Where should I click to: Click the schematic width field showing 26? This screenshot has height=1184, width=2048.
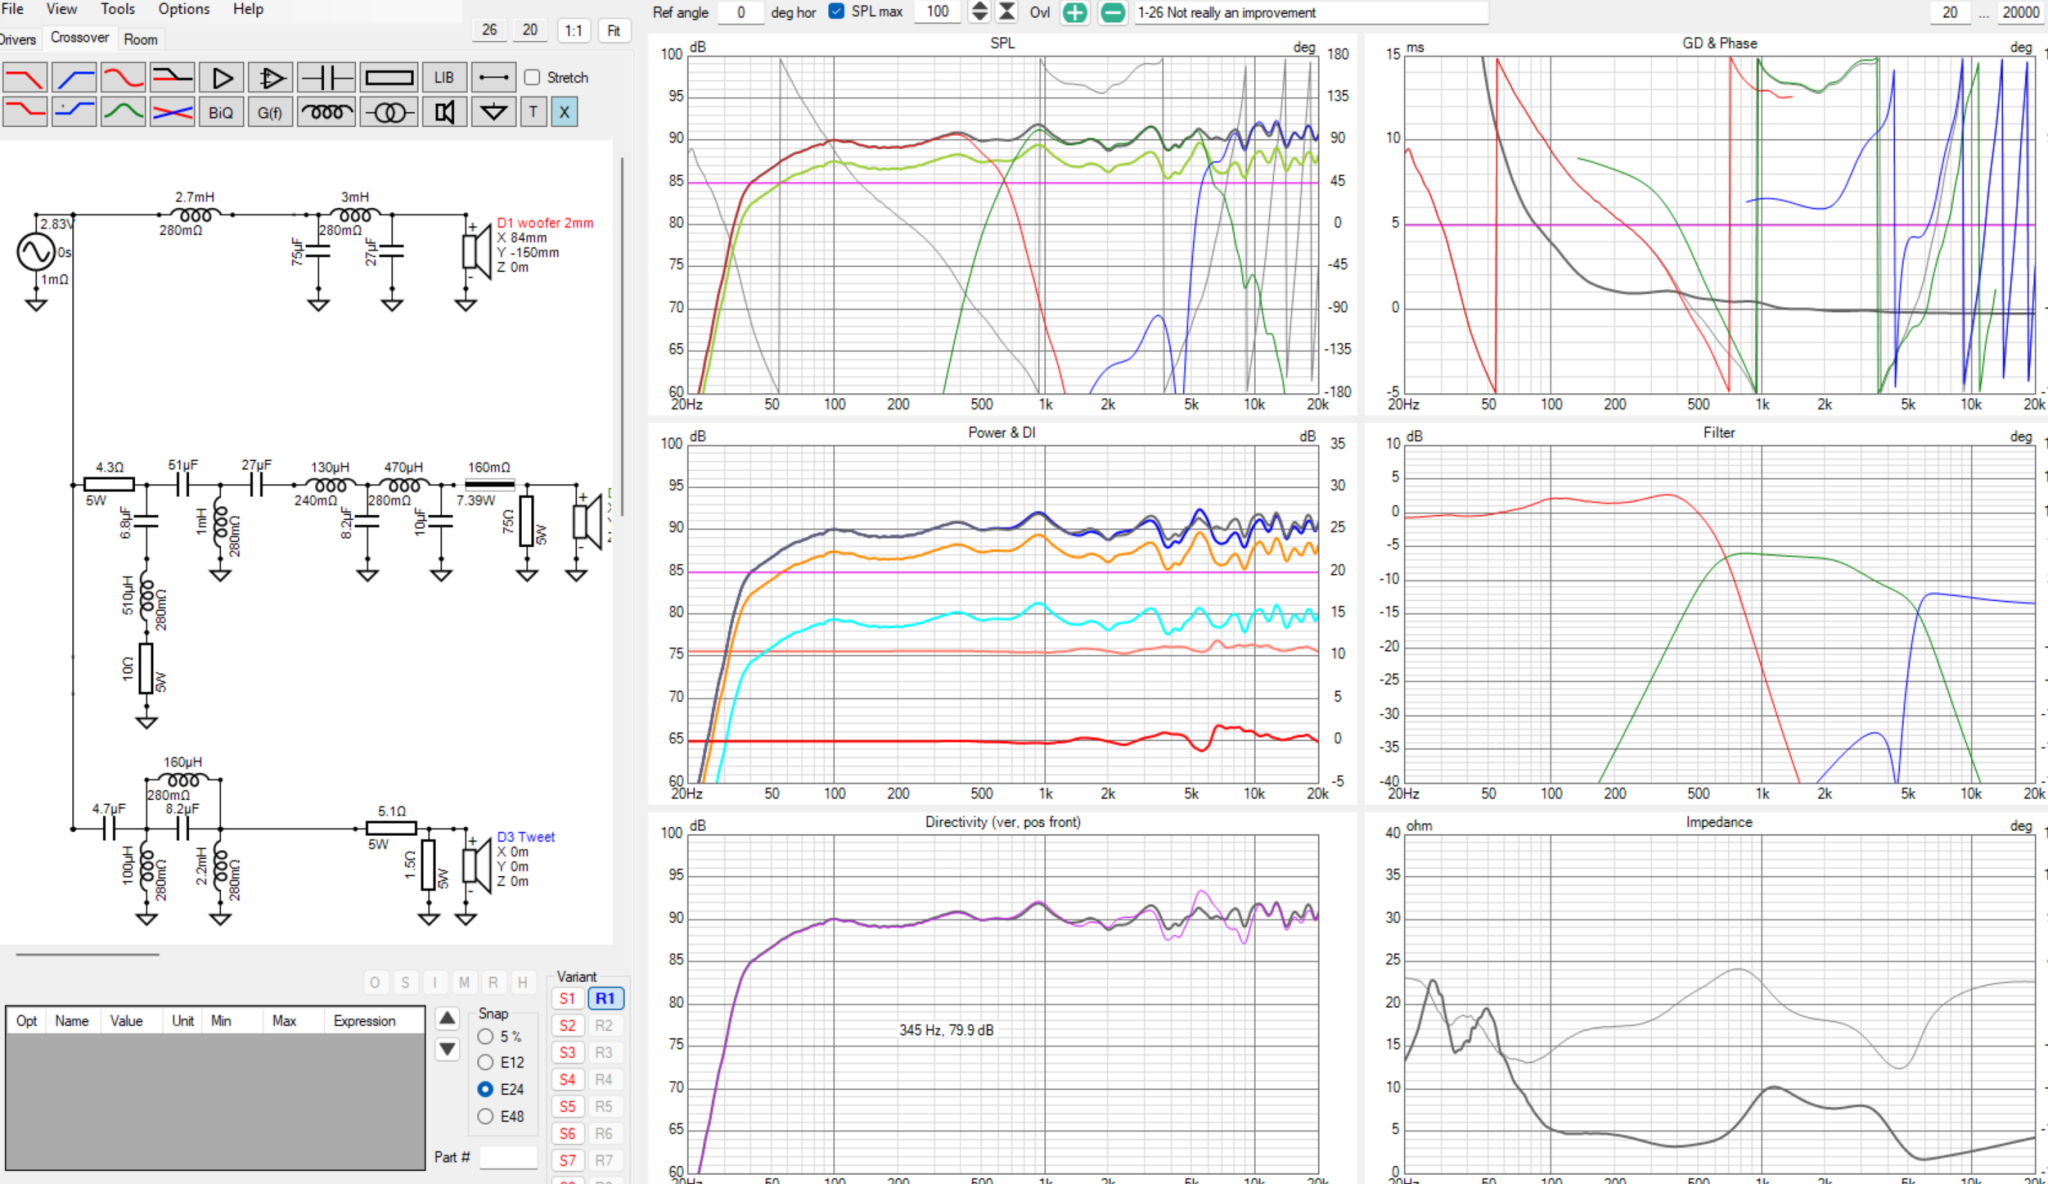pyautogui.click(x=489, y=30)
